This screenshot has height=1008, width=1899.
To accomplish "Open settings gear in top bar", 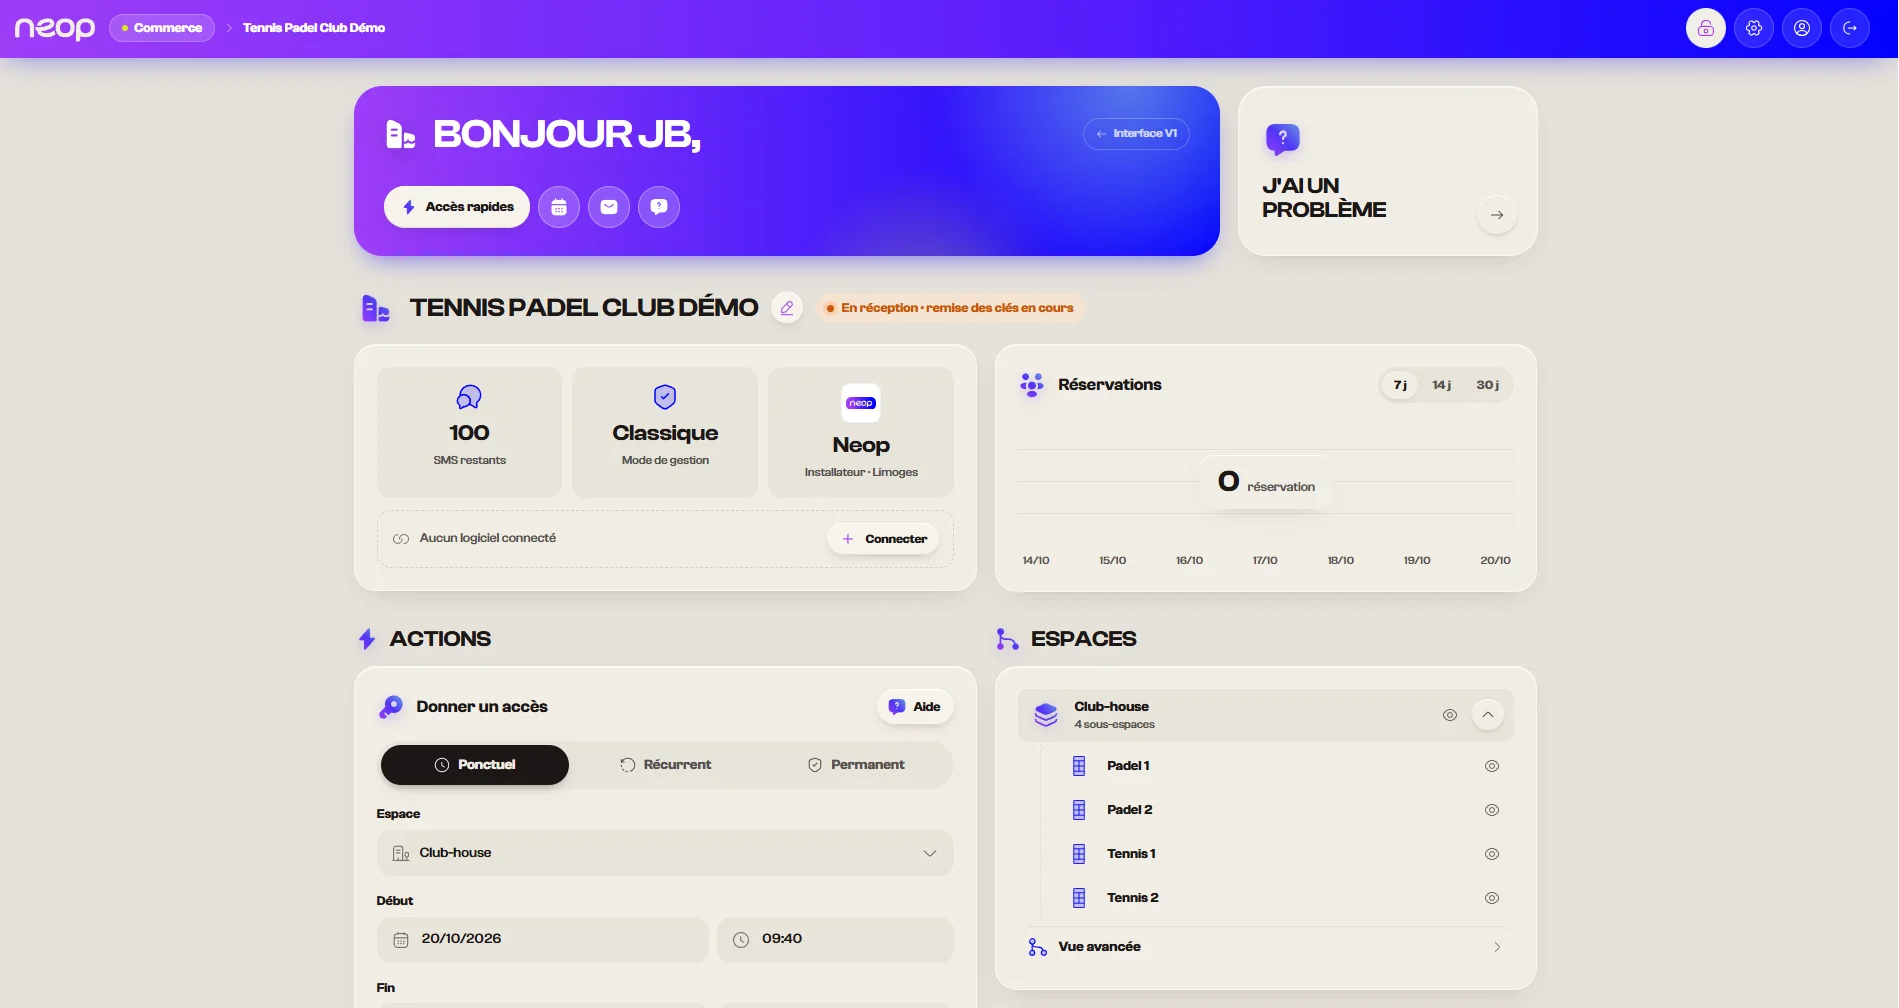I will 1754,28.
